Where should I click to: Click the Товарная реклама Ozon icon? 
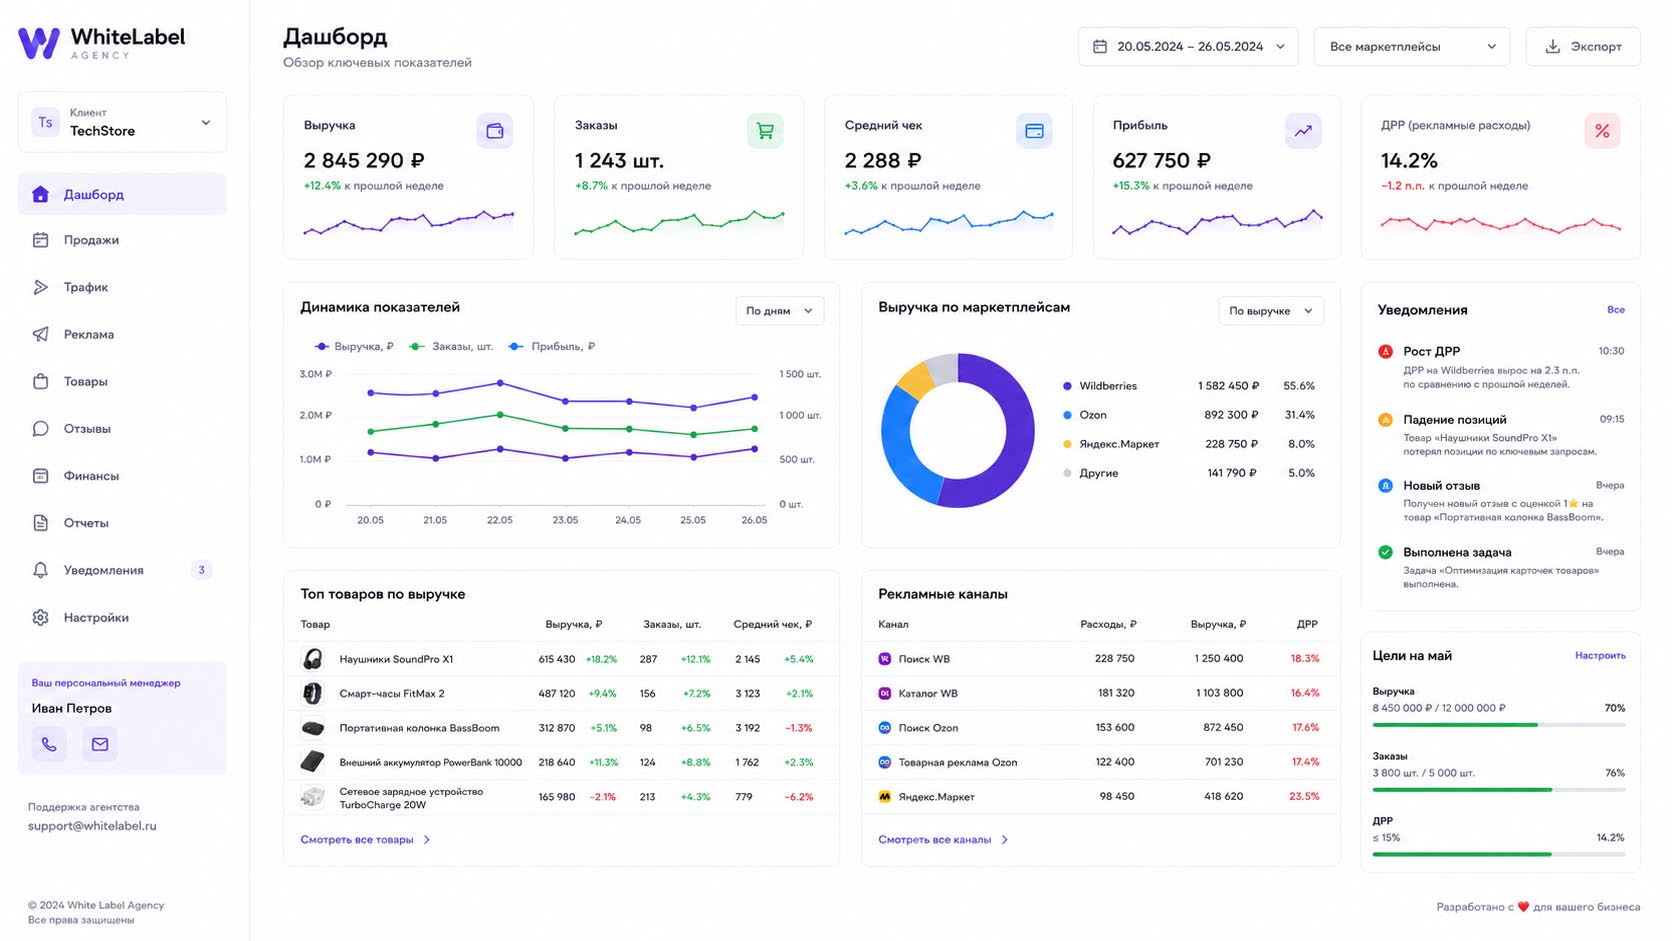(884, 762)
